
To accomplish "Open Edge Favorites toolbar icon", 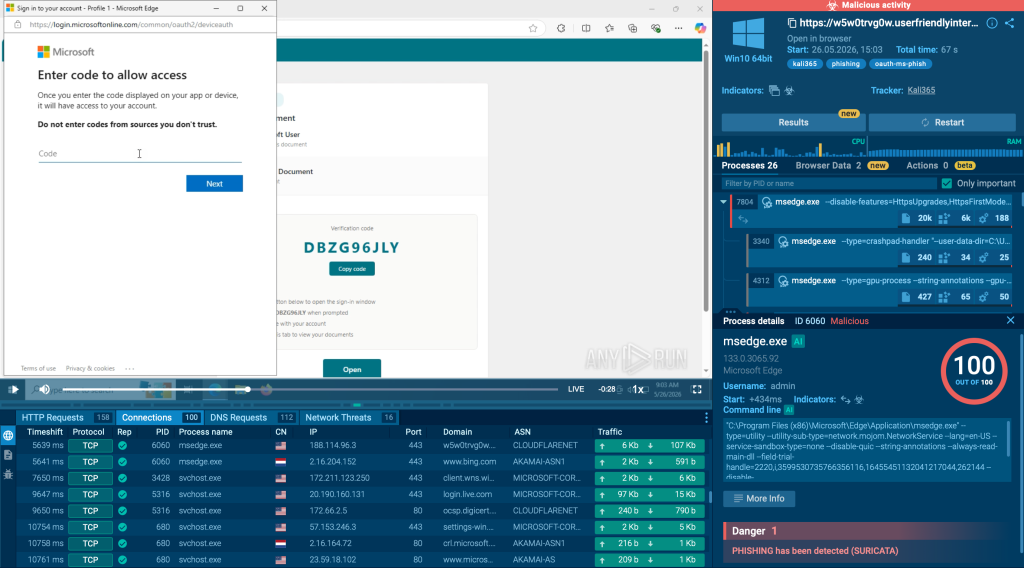I will [609, 28].
